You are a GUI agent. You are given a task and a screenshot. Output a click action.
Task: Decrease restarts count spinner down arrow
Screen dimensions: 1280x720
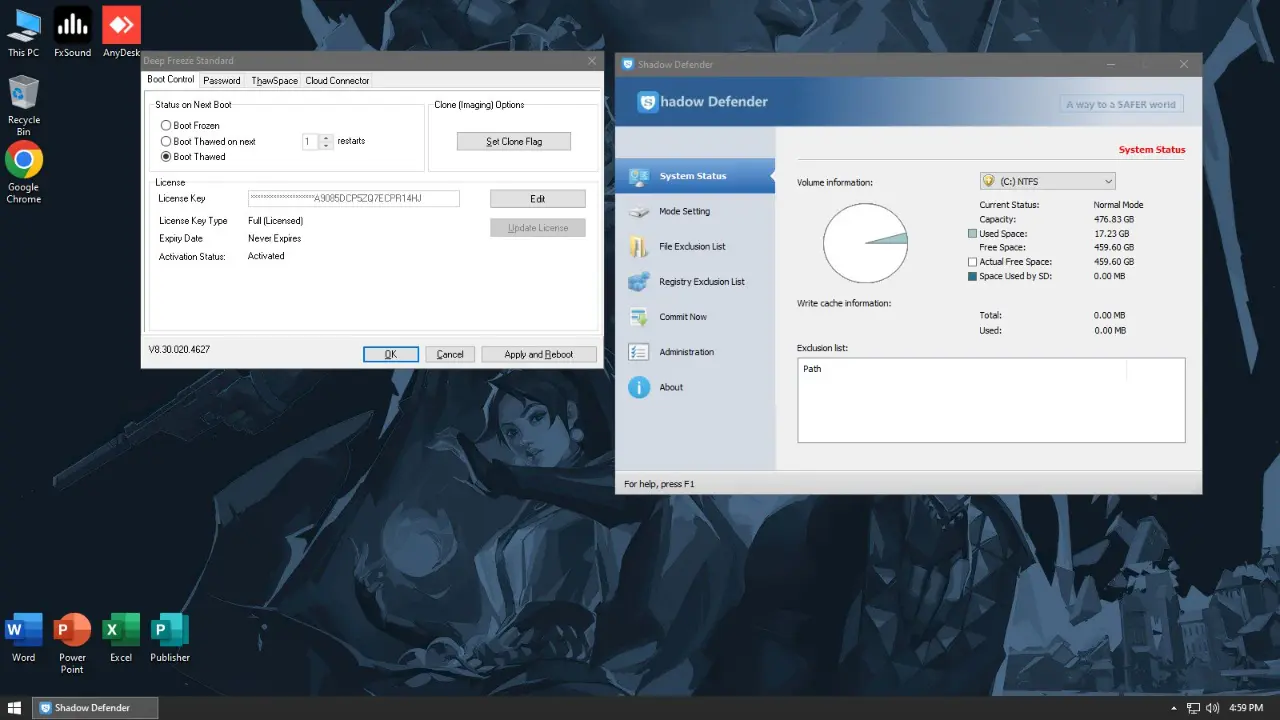326,146
